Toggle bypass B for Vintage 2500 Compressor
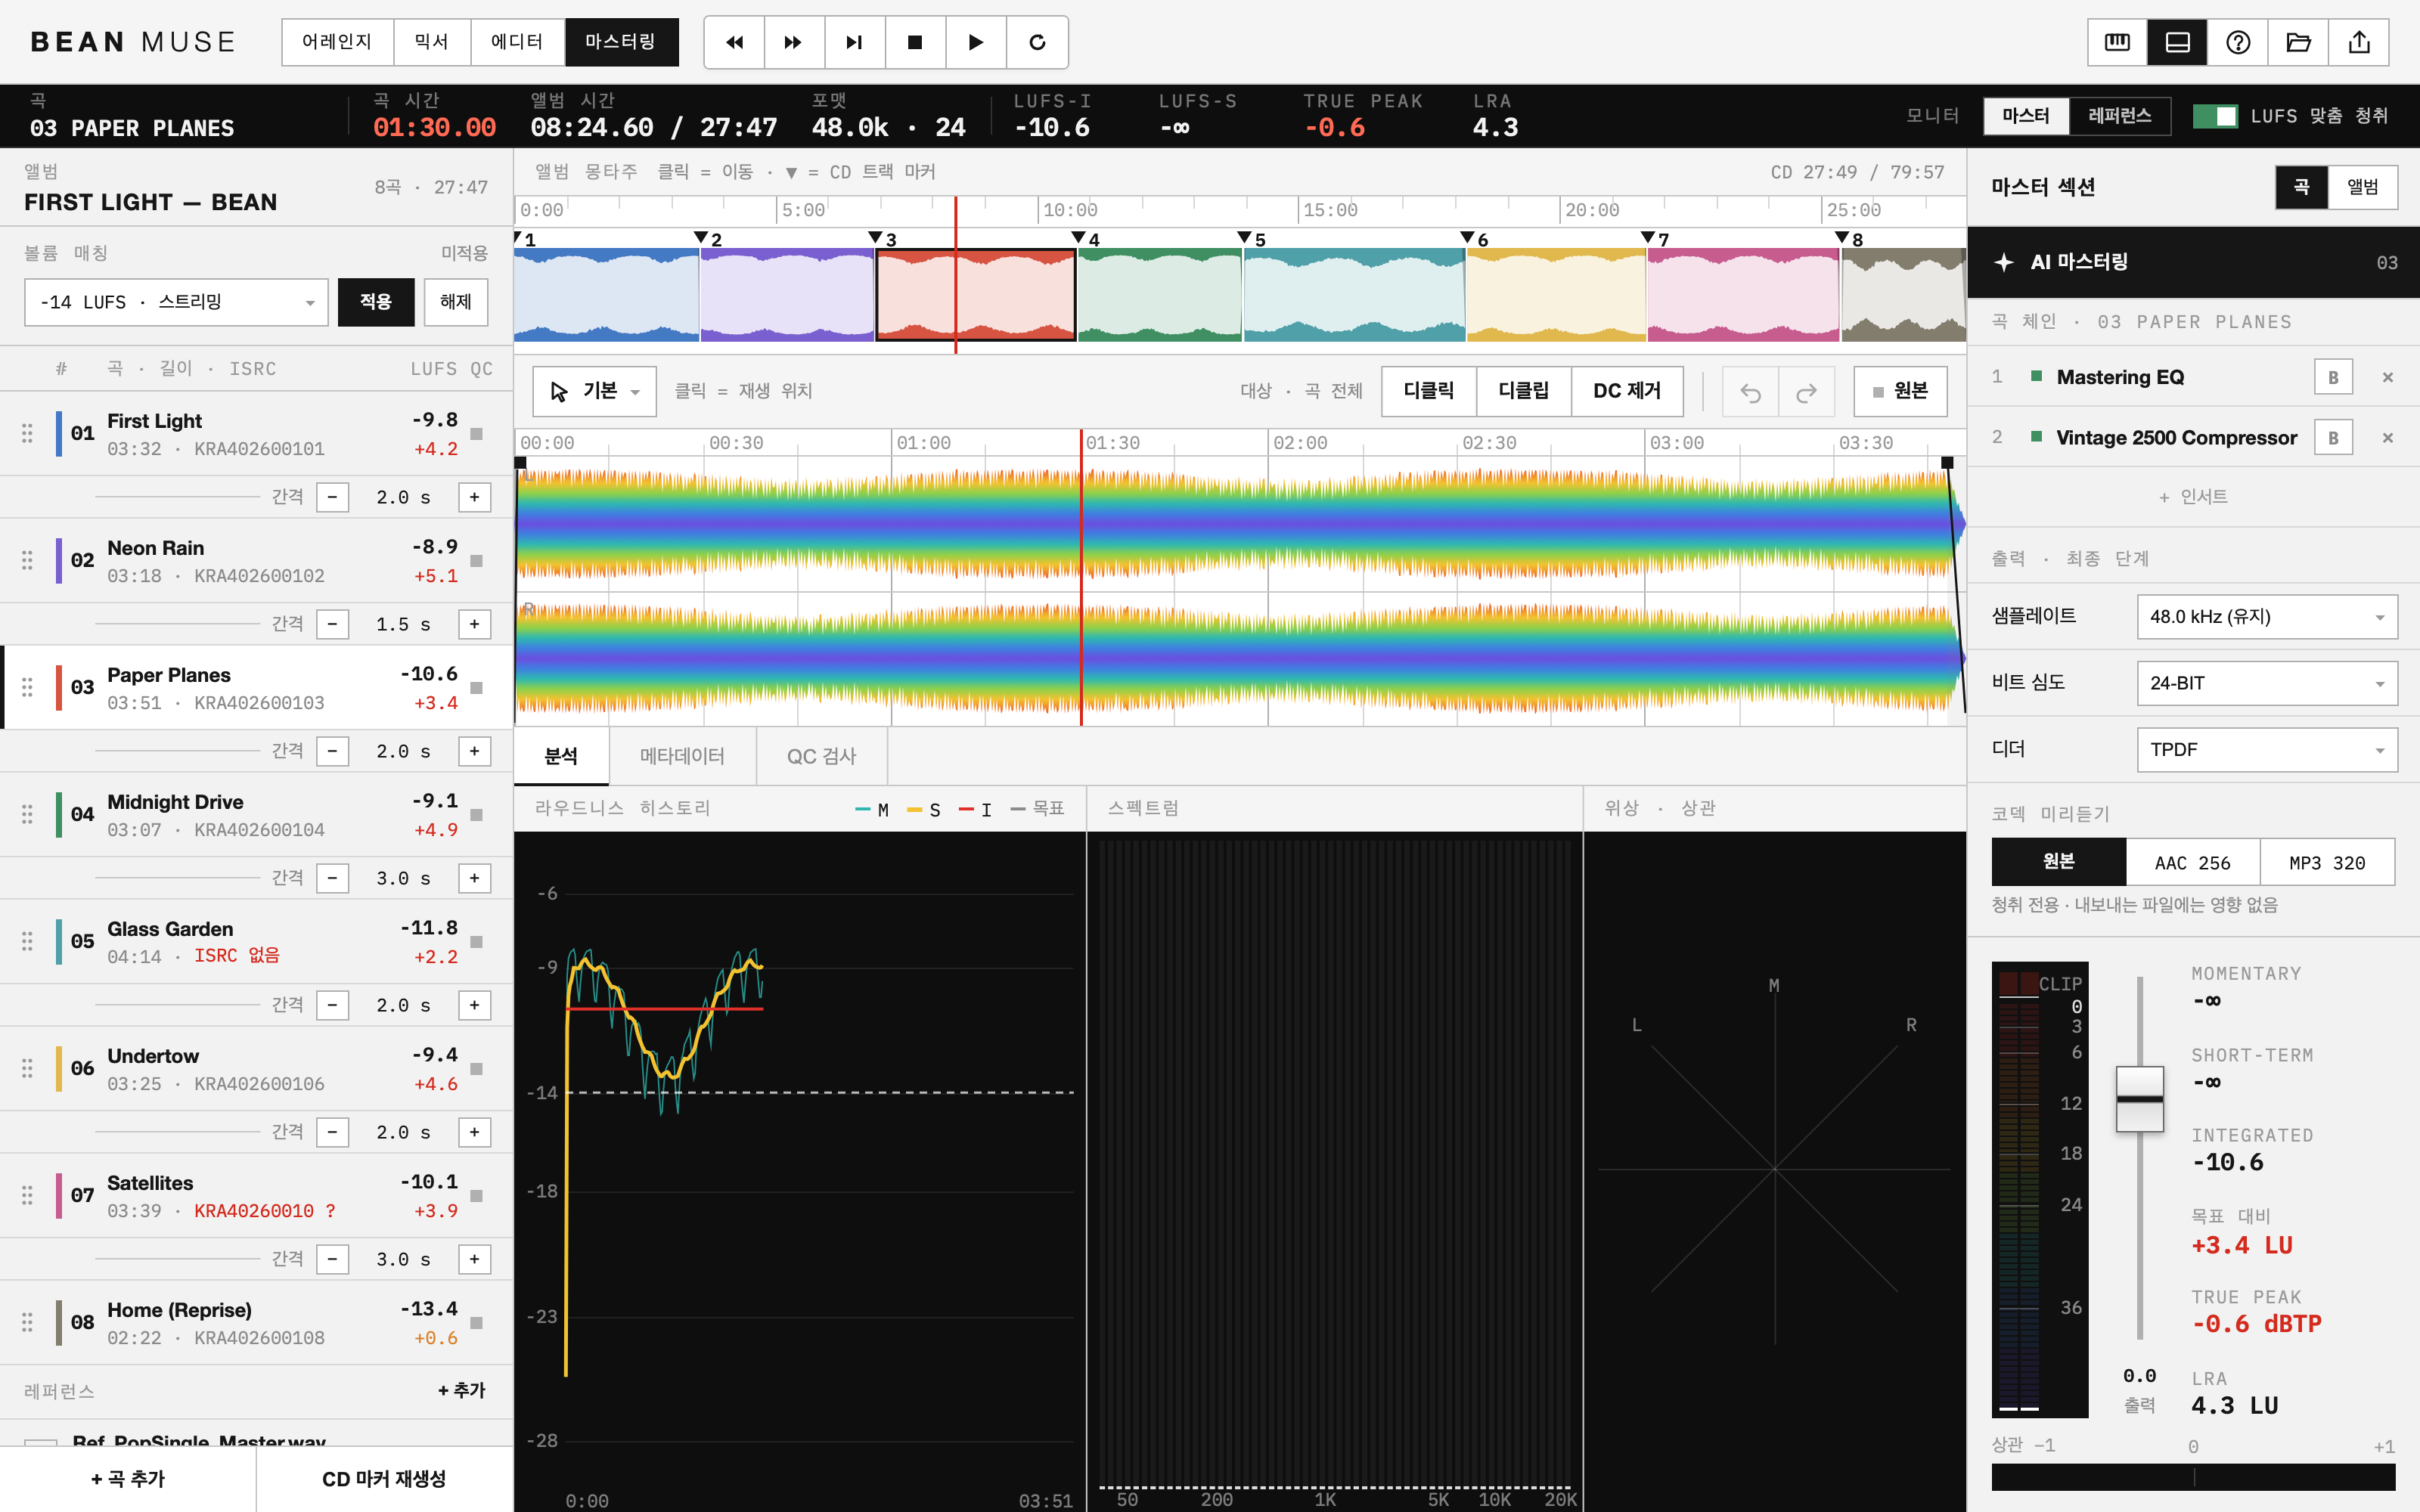 click(x=2333, y=438)
